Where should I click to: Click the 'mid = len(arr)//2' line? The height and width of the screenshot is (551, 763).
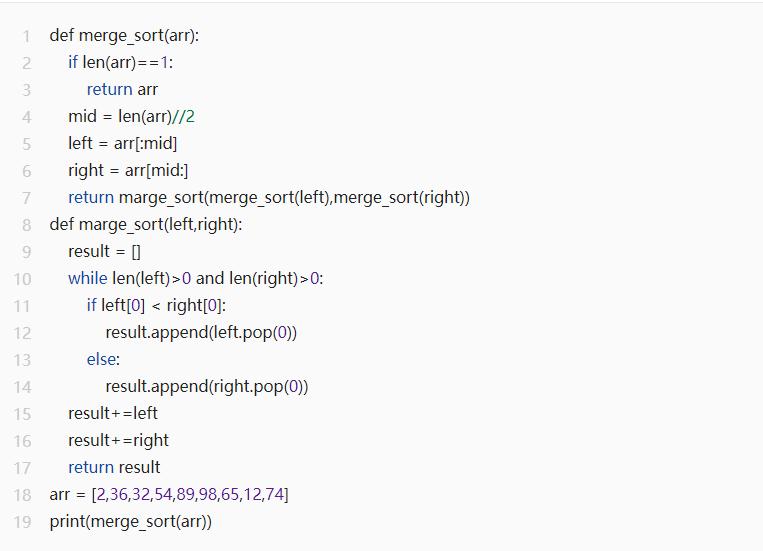131,116
